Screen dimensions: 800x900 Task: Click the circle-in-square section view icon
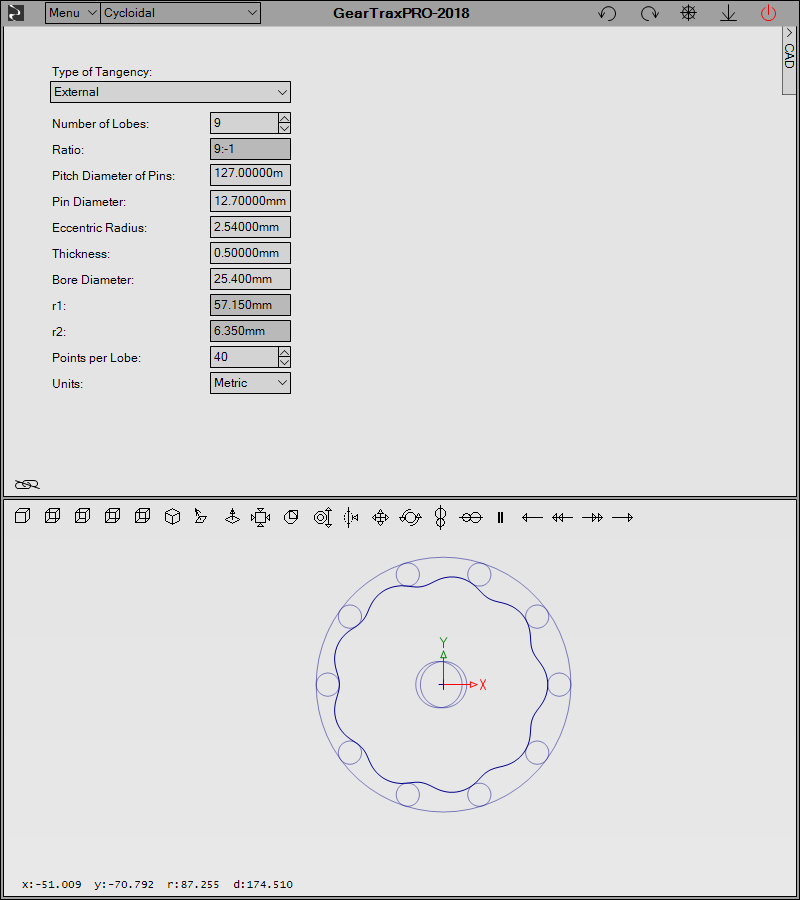point(291,517)
